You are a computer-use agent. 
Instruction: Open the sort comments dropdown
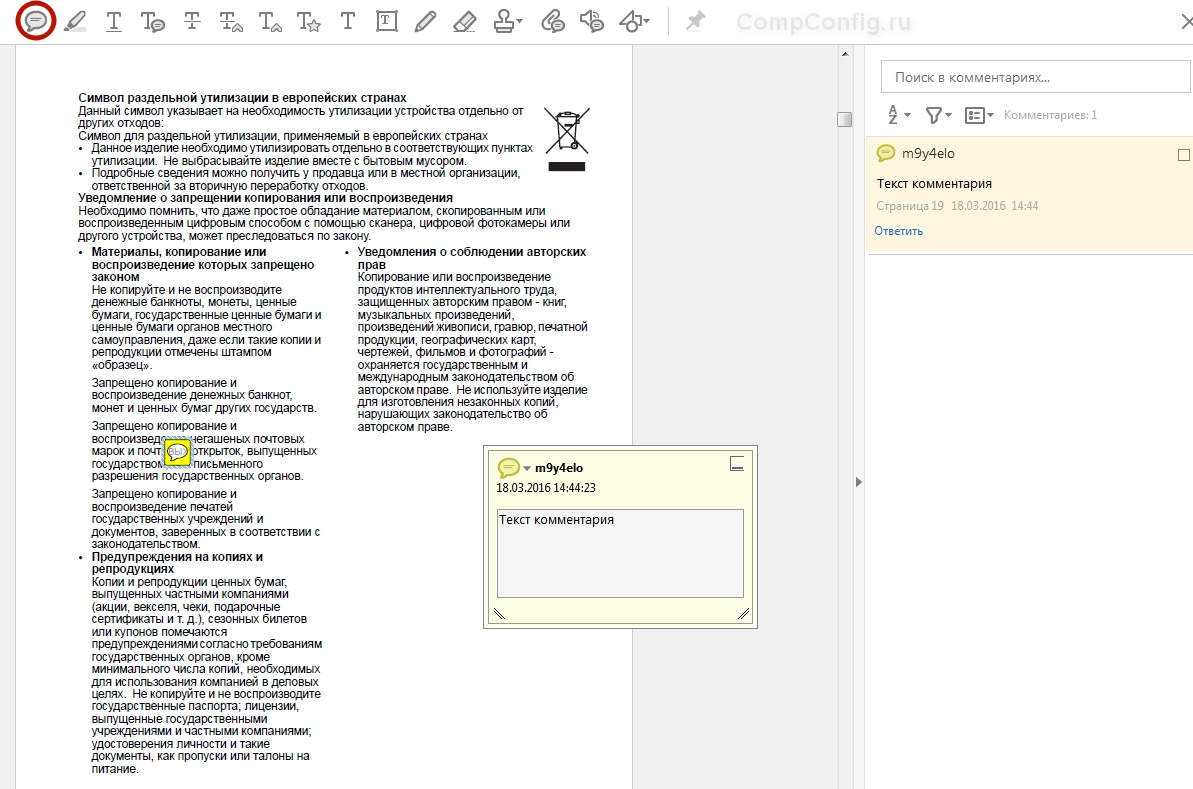pos(899,116)
